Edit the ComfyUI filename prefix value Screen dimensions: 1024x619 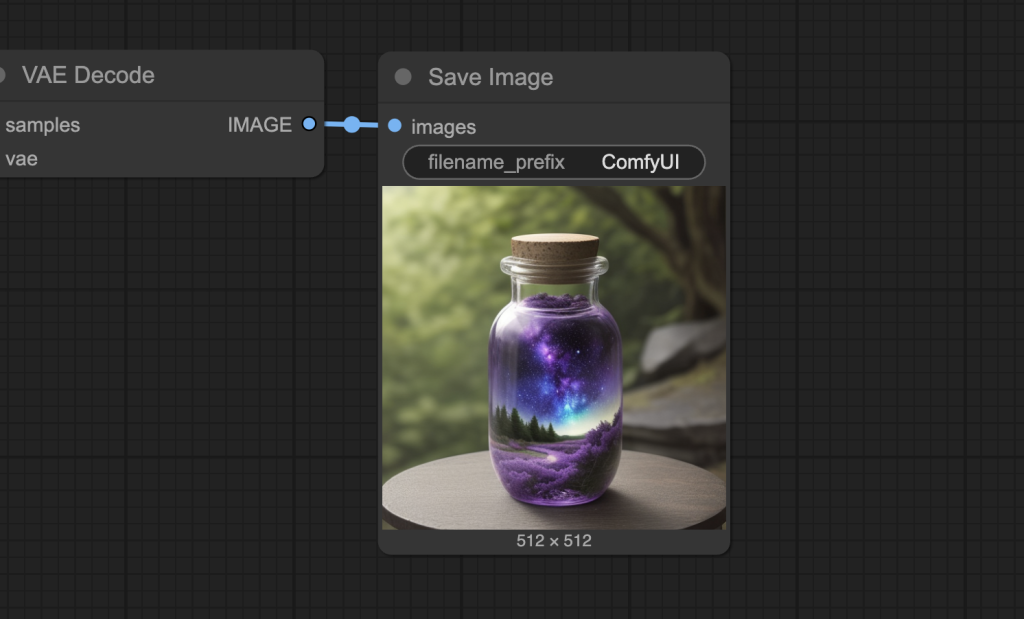click(x=640, y=162)
